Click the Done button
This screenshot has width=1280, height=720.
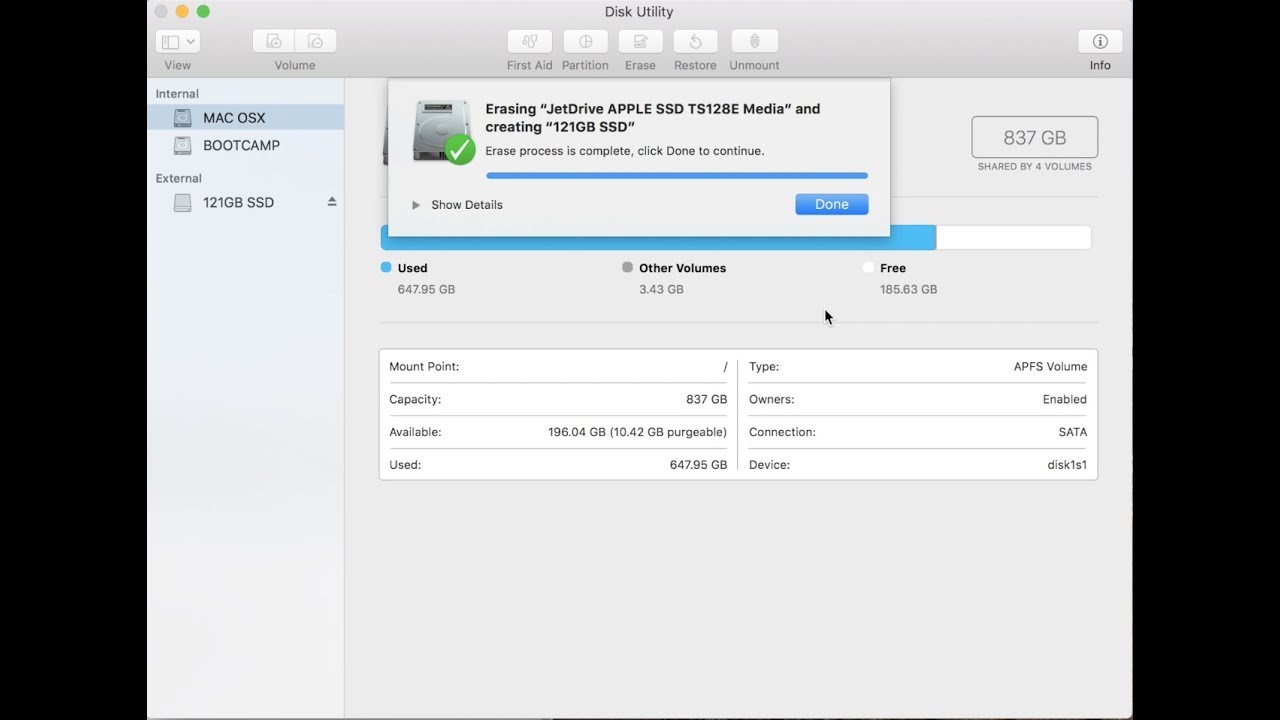coord(832,204)
